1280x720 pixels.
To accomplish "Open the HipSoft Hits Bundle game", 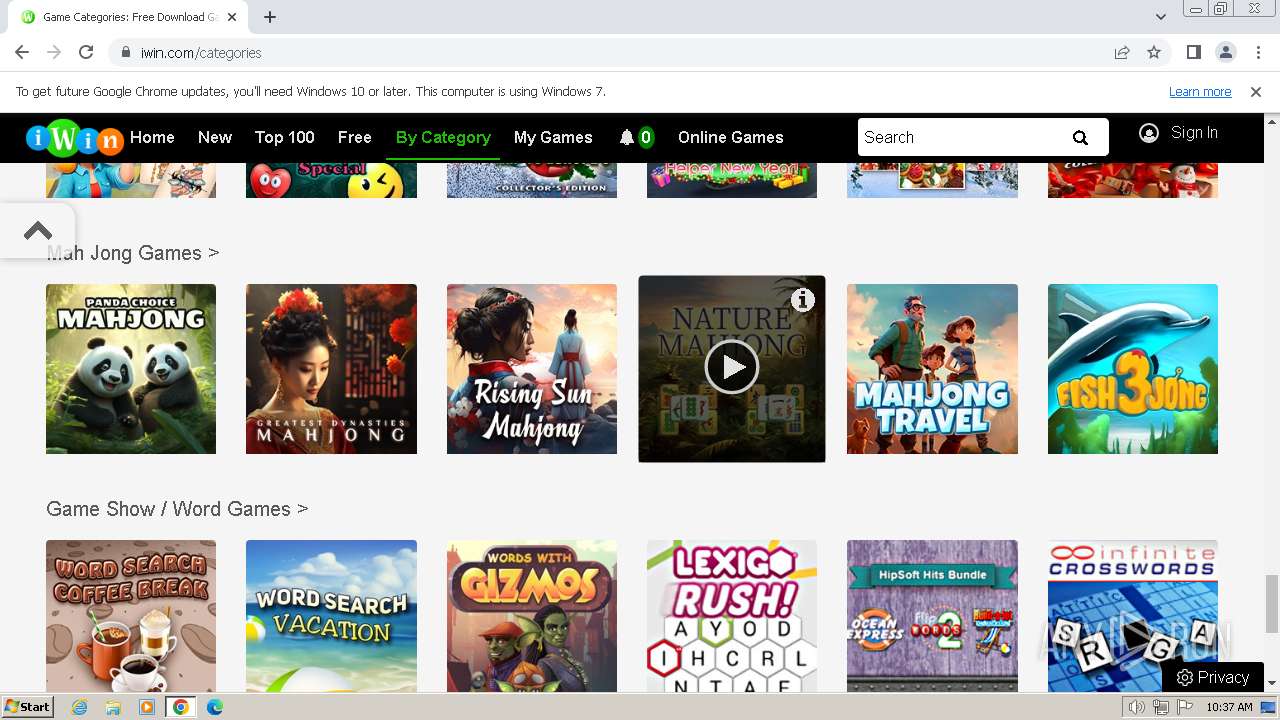I will coord(932,616).
